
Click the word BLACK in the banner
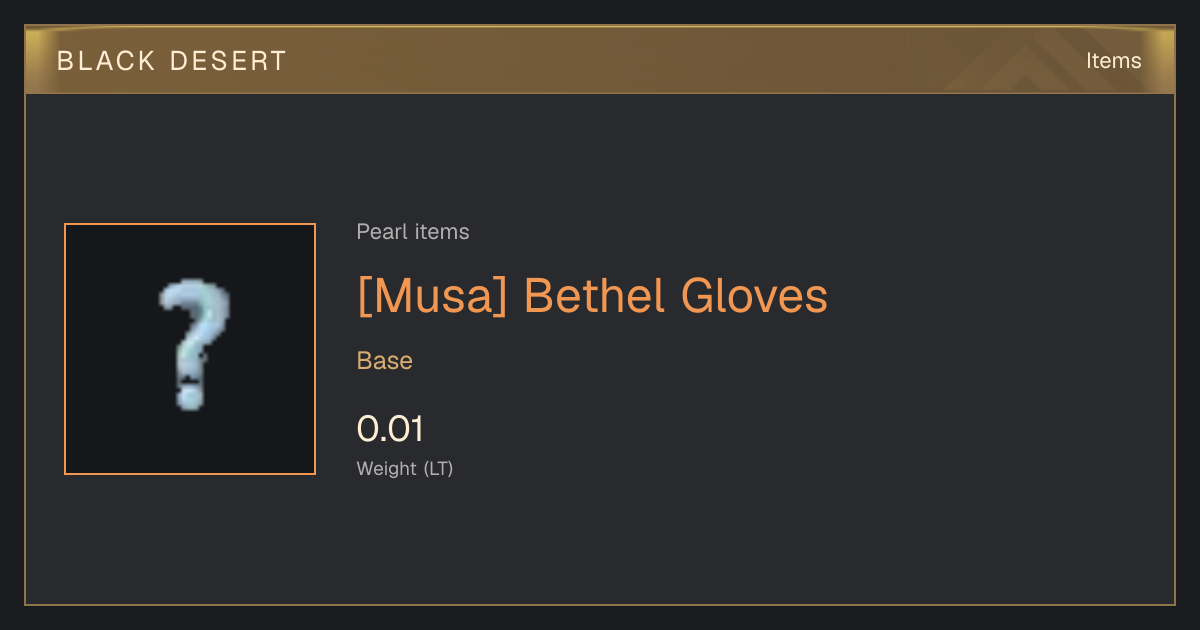pyautogui.click(x=106, y=61)
